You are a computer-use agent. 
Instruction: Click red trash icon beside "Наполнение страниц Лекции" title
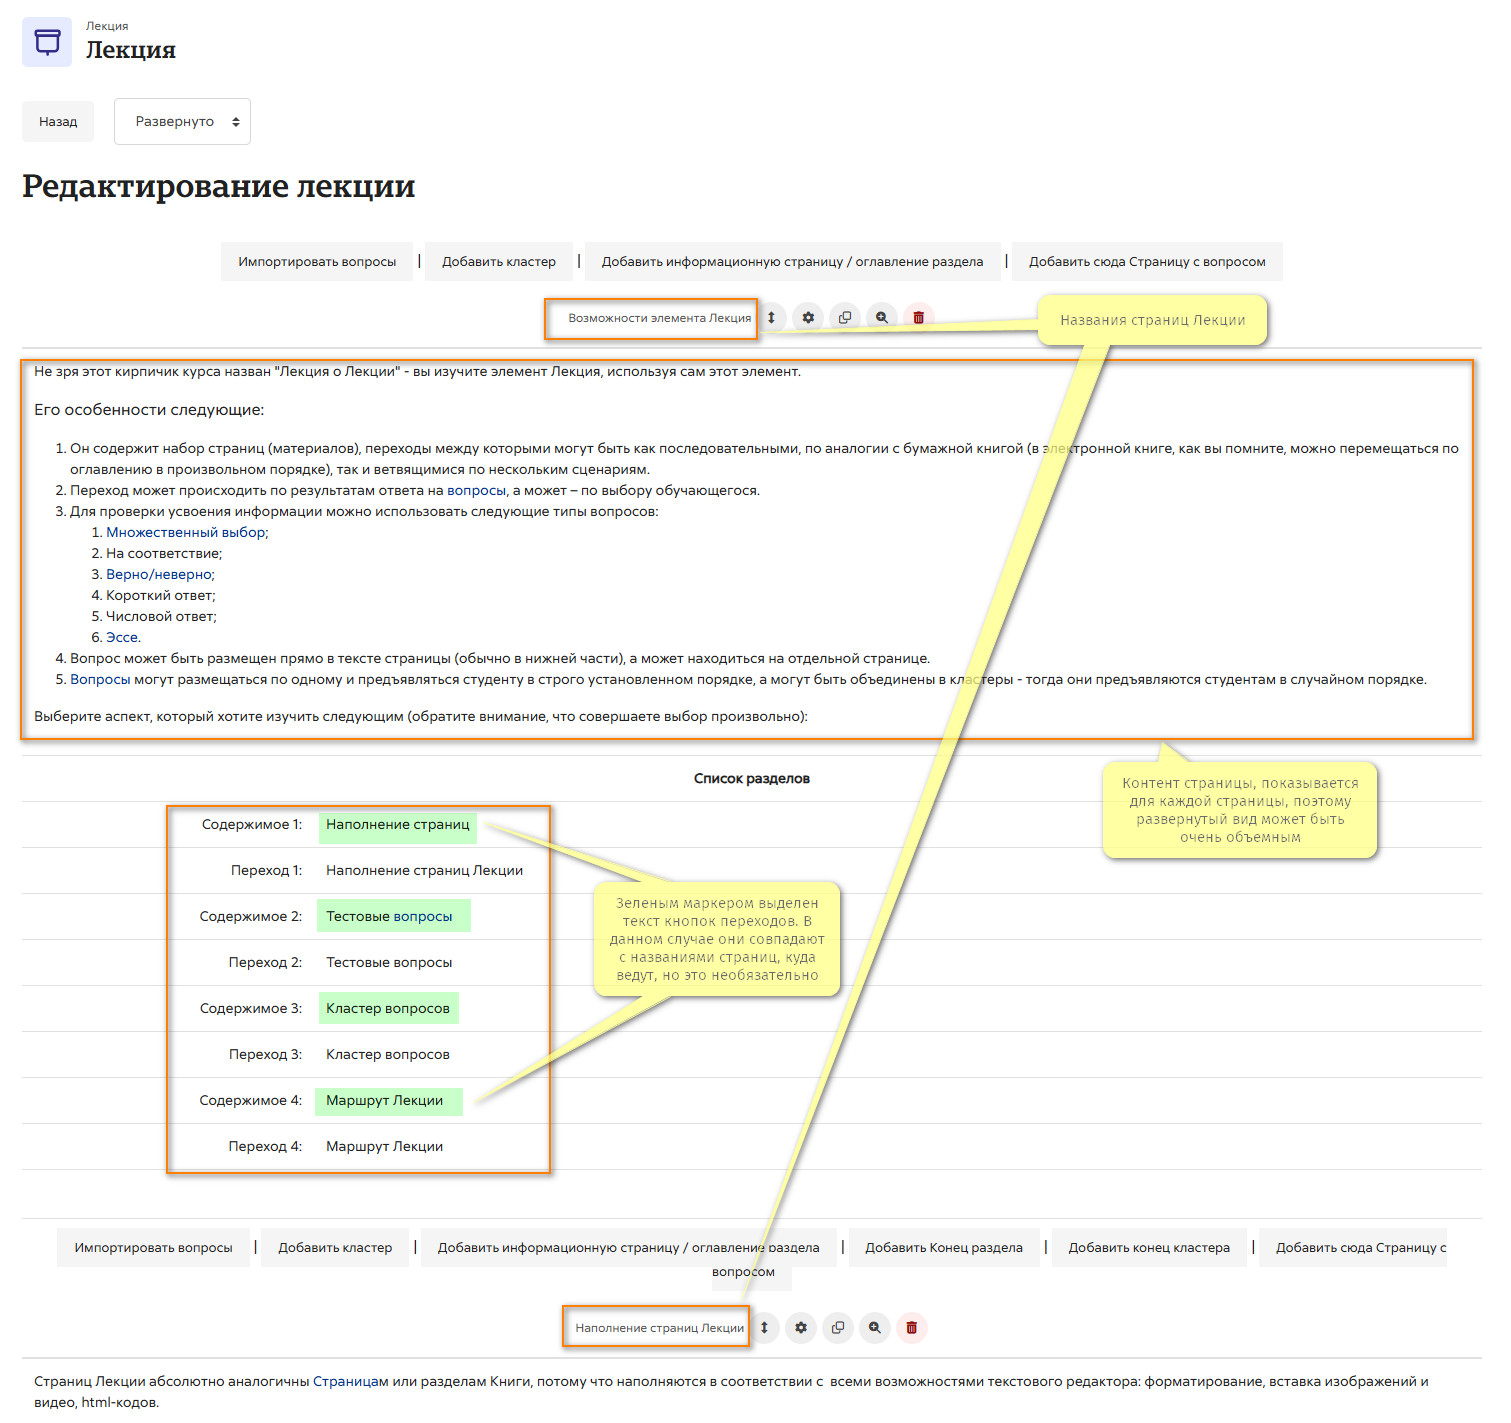[x=912, y=1328]
